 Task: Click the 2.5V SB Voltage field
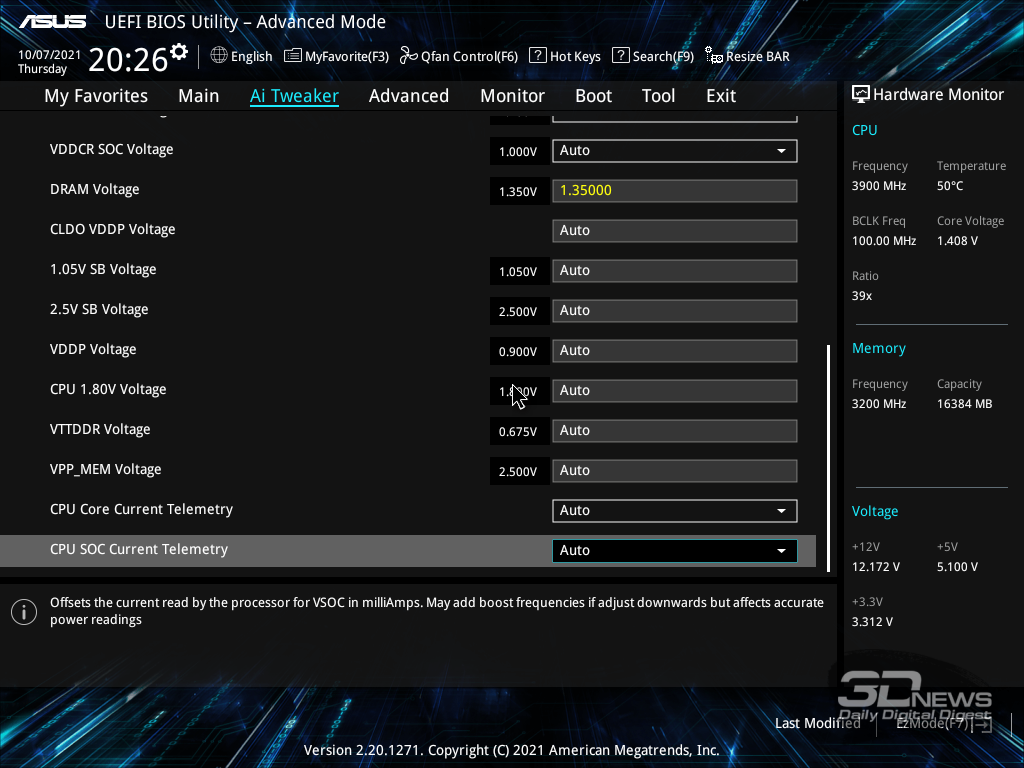675,311
